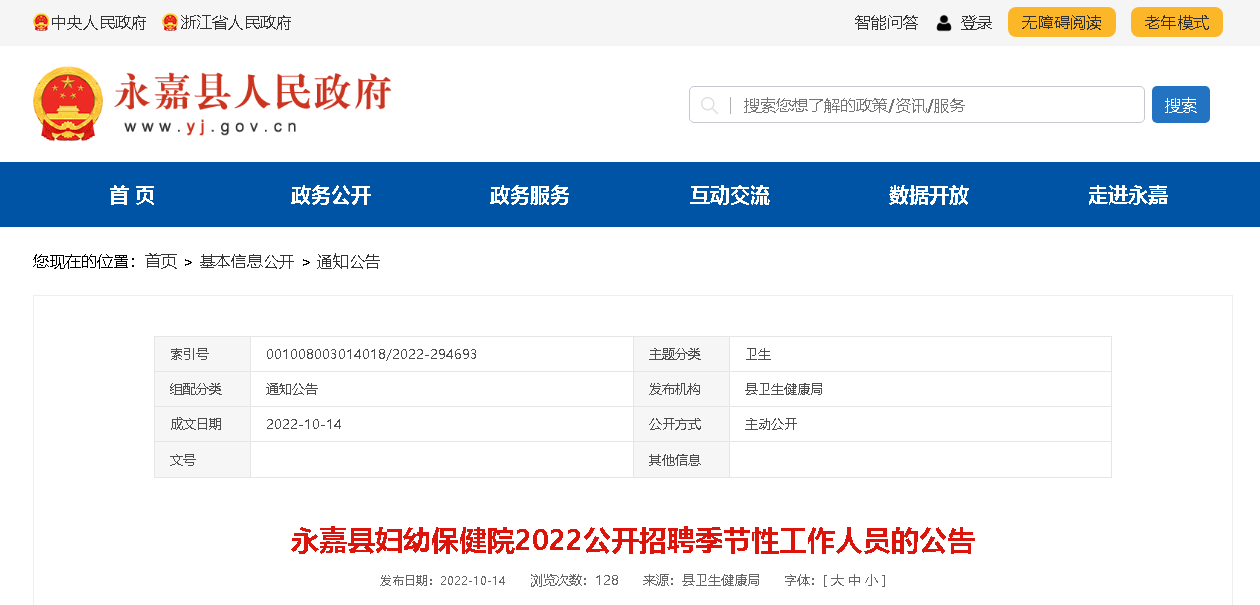Click the magnifier icon in the search box

[709, 105]
